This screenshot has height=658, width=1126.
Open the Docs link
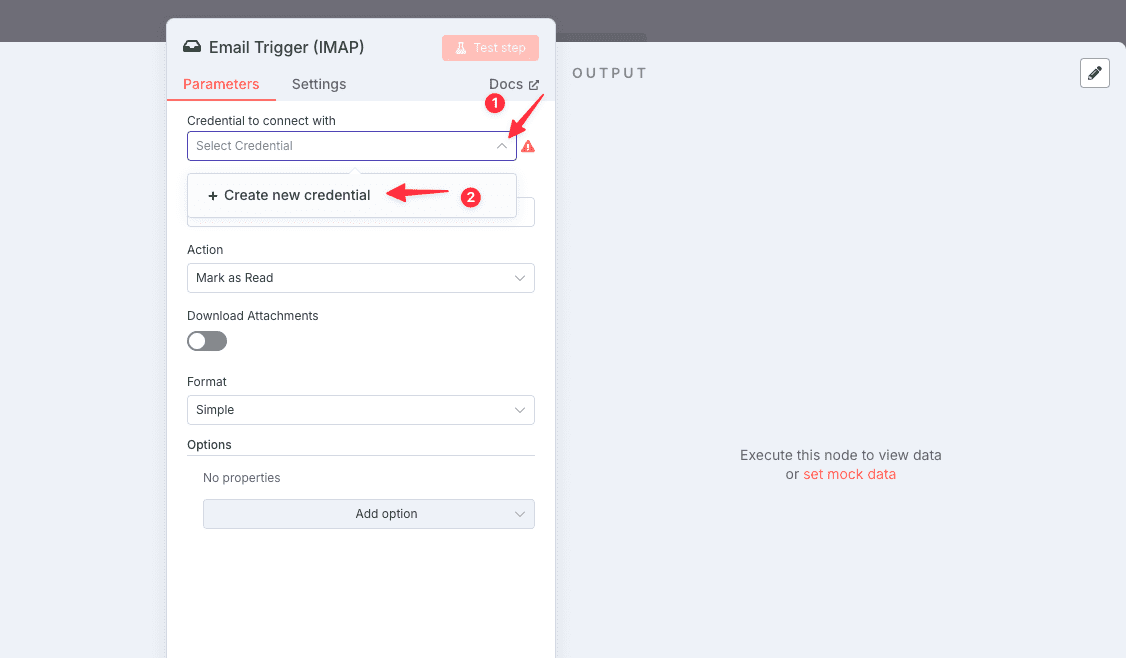(x=506, y=84)
